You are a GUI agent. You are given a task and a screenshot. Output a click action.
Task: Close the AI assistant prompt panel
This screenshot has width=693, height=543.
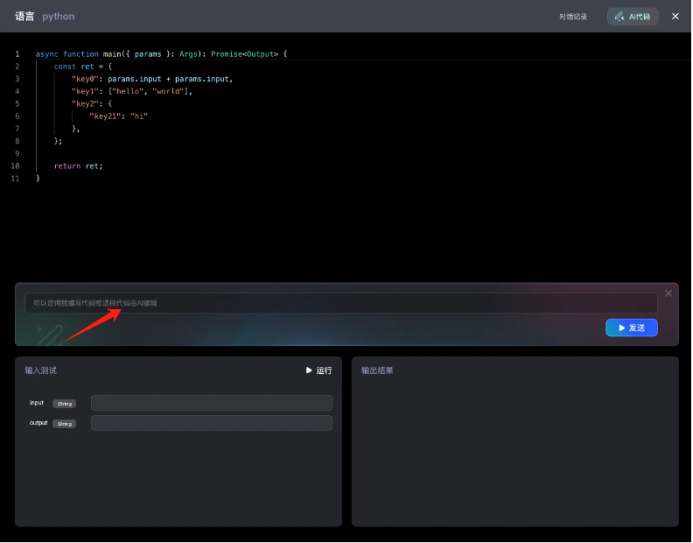pos(668,293)
